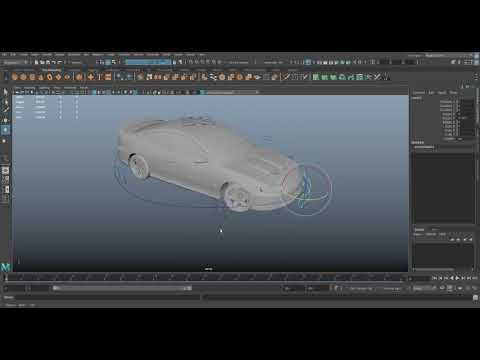
Task: Choose the Lasso selection tool
Action: coord(5,101)
